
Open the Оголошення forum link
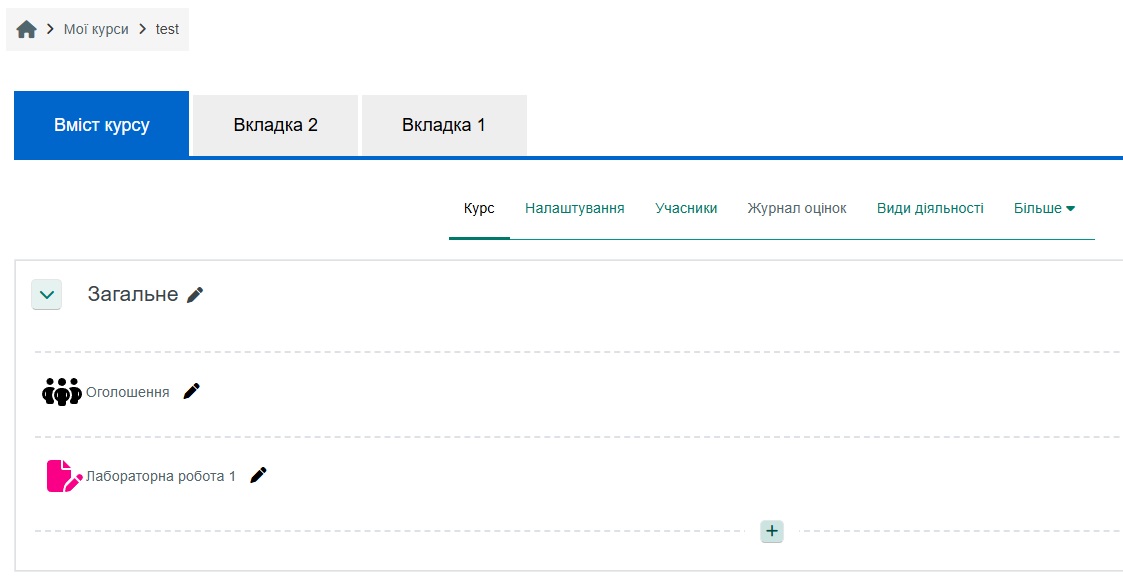click(x=128, y=392)
